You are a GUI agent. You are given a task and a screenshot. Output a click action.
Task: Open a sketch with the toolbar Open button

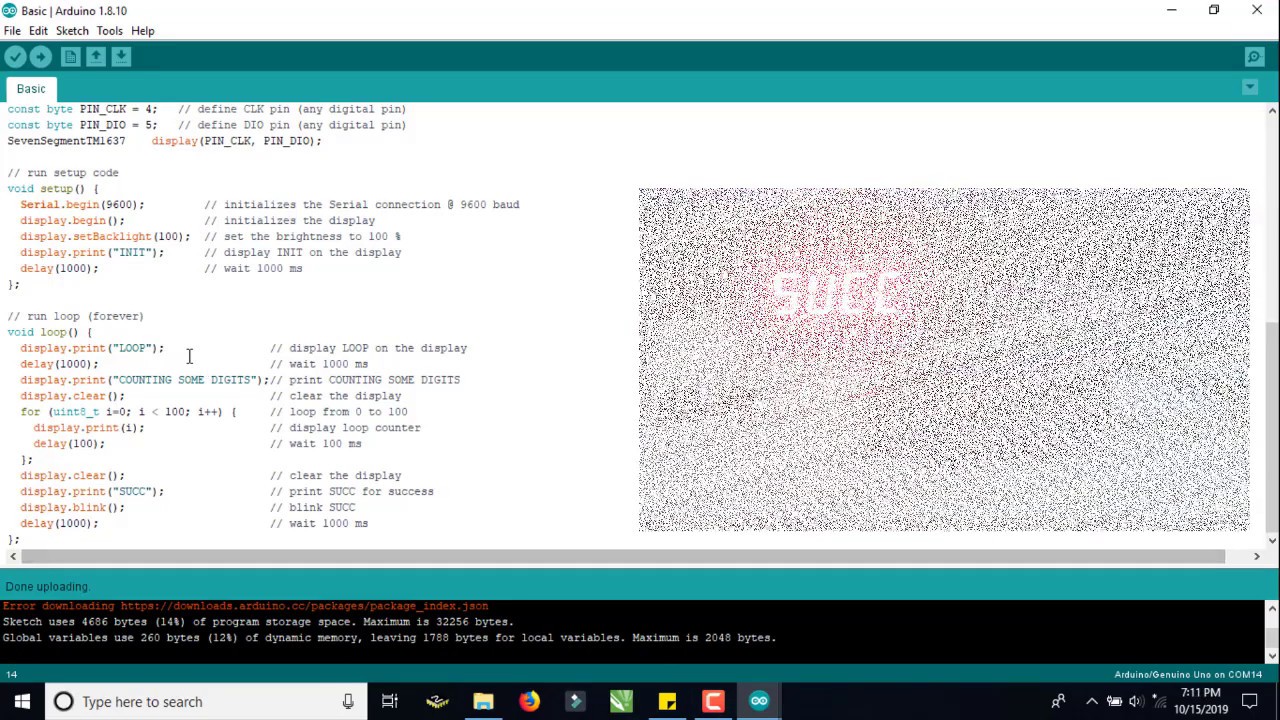tap(96, 57)
